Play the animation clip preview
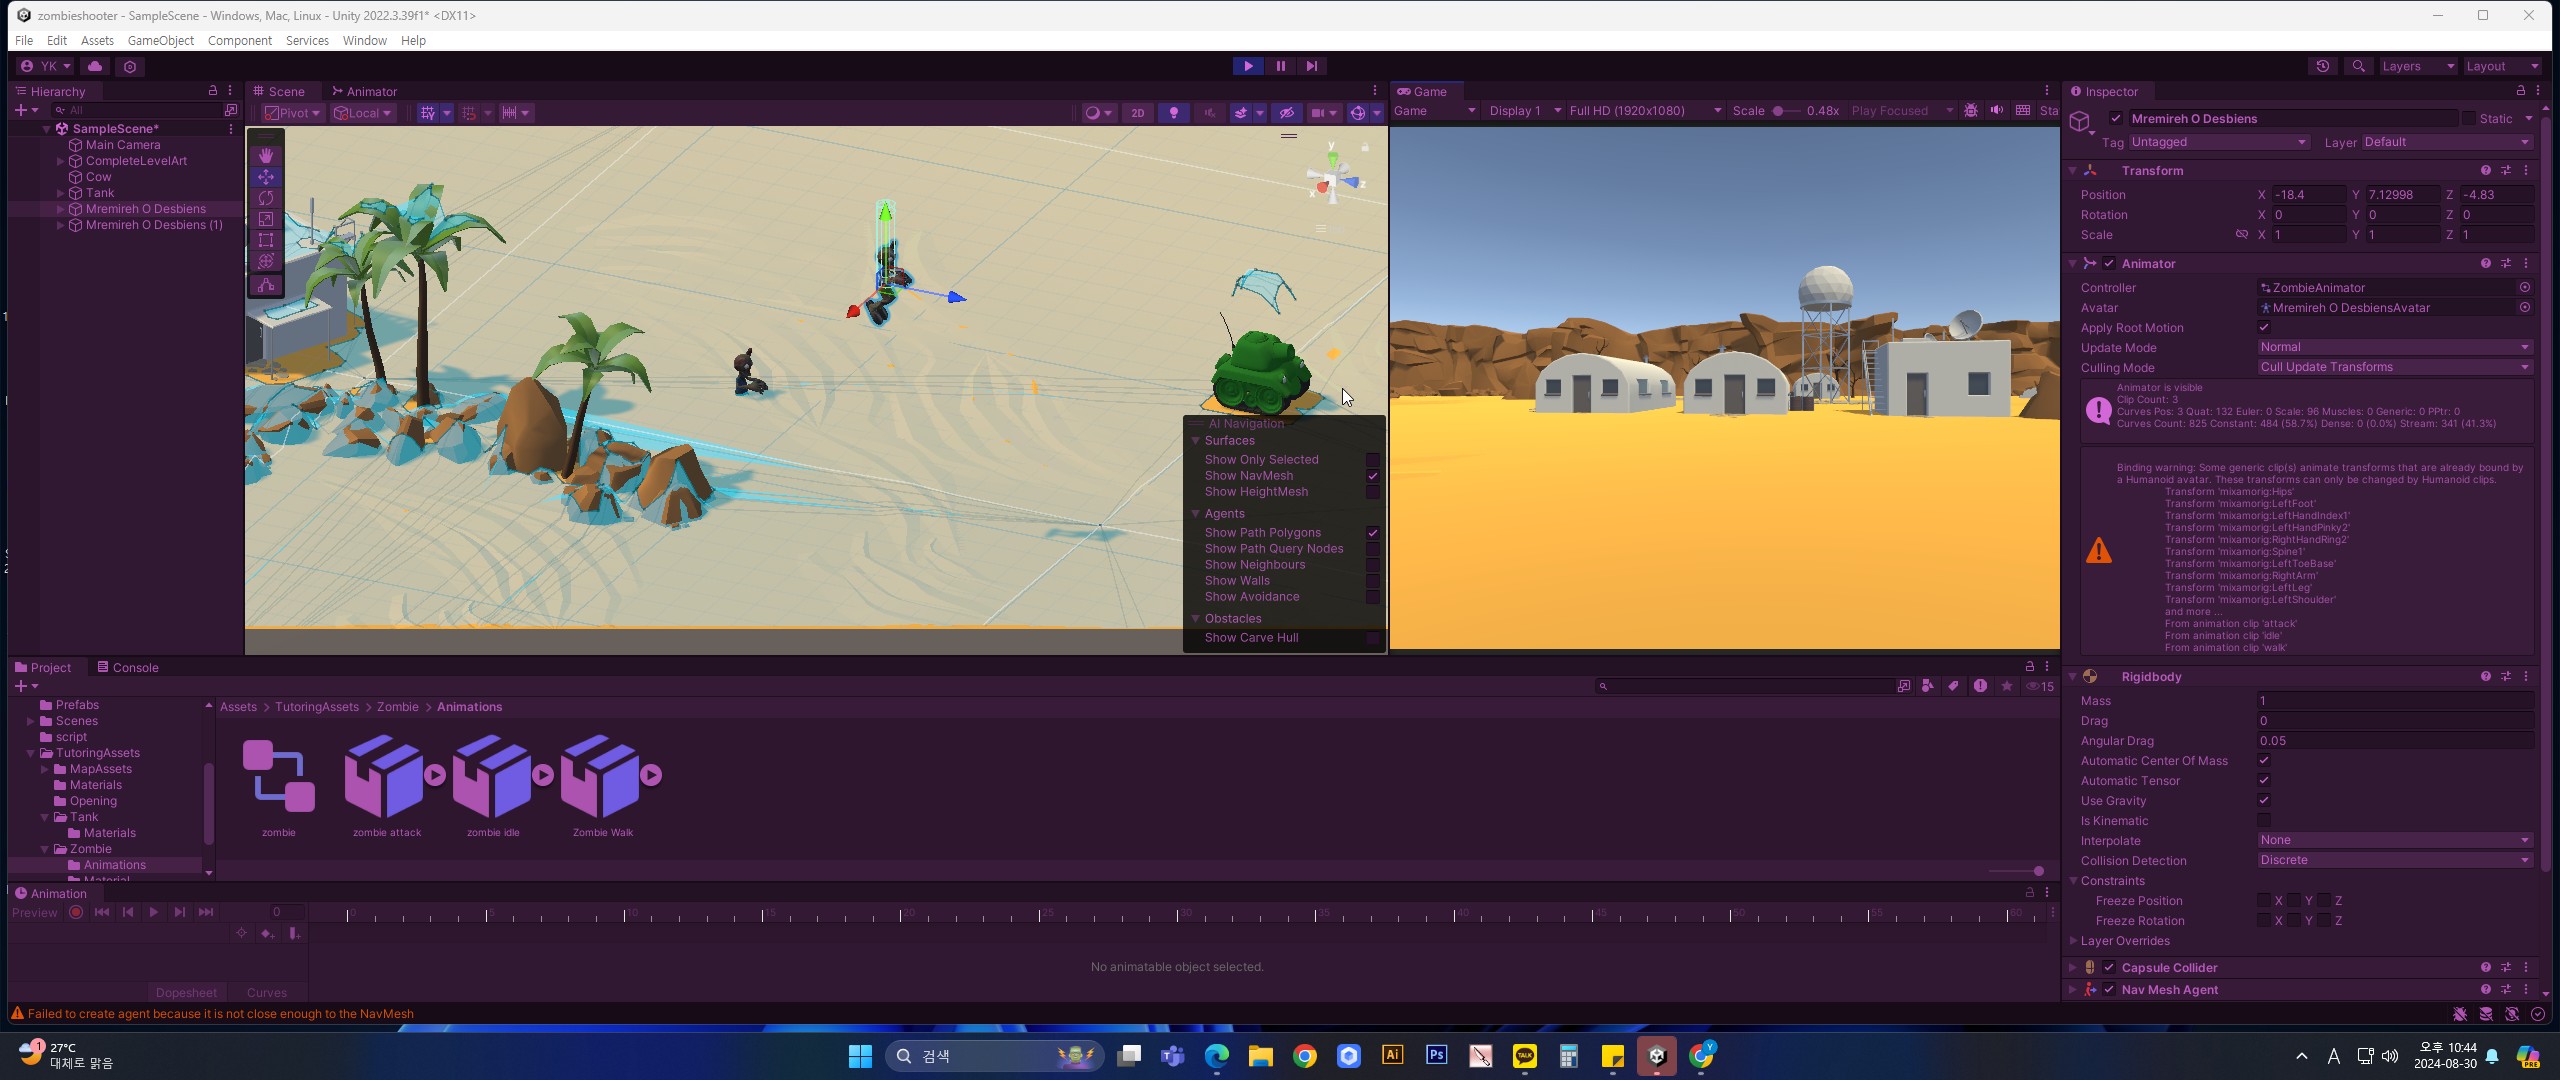Screen dimensions: 2560x1080 click(x=153, y=912)
